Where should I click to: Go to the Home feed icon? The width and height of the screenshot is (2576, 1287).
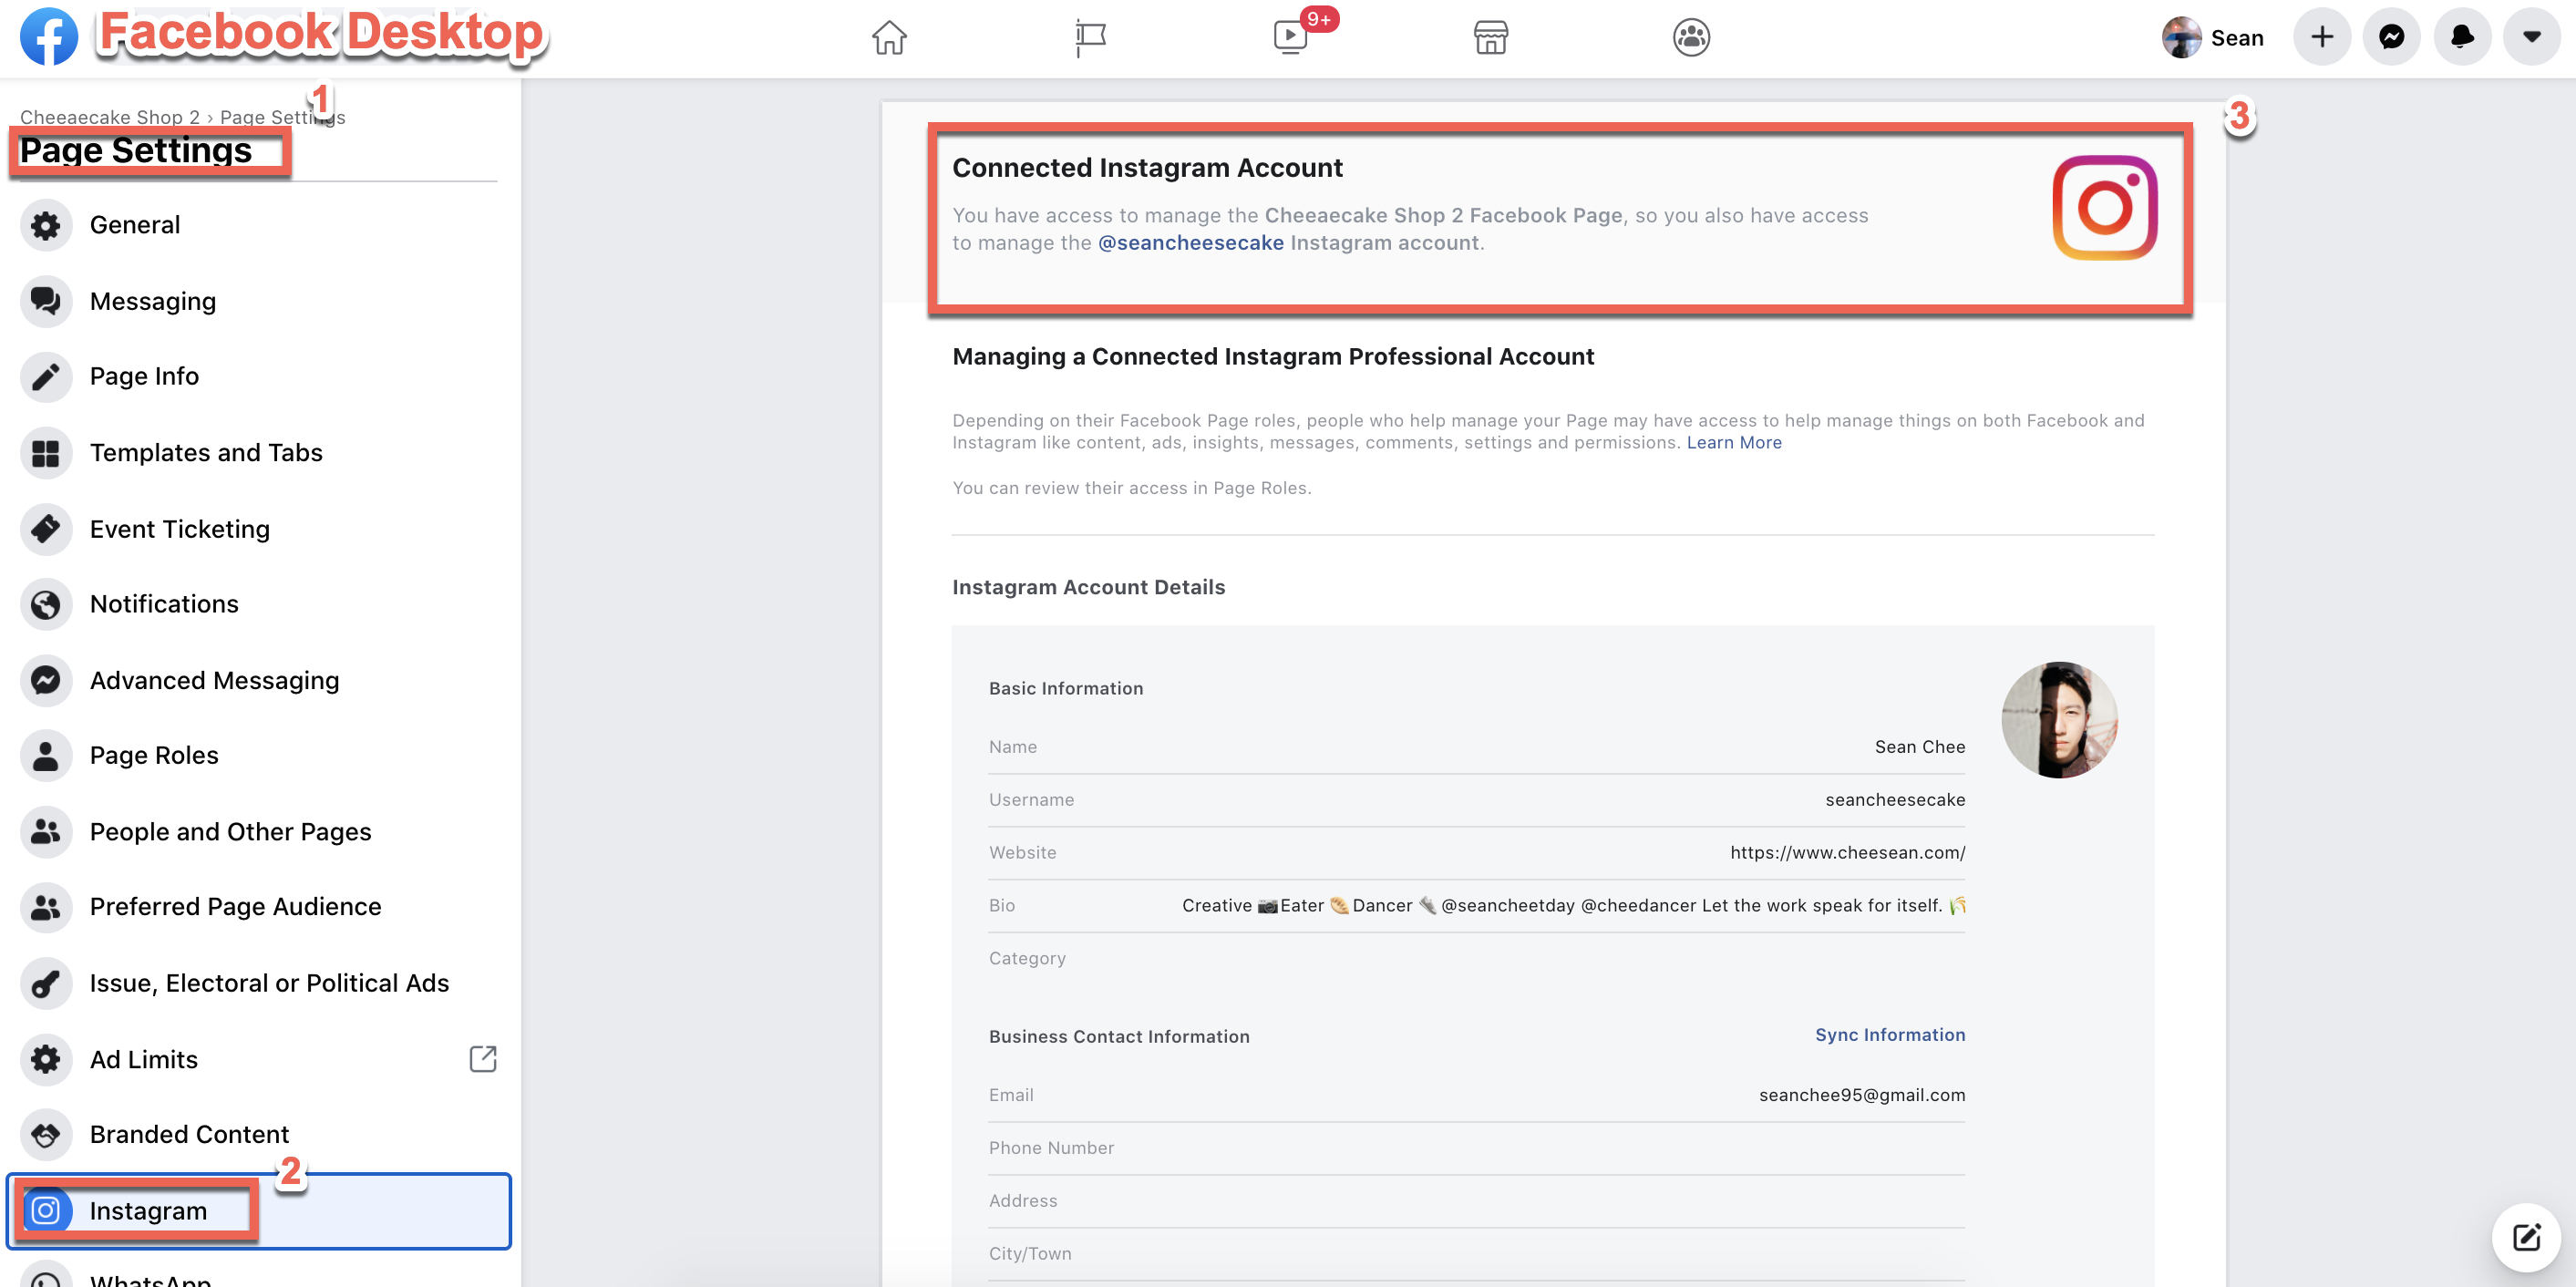(888, 38)
